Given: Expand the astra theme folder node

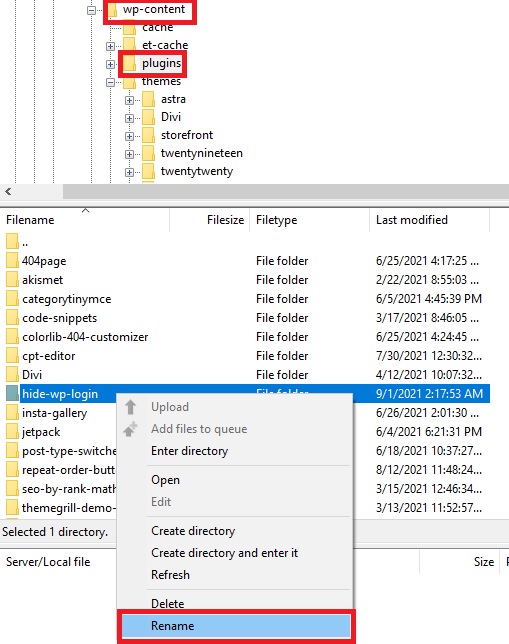Looking at the screenshot, I should (129, 100).
